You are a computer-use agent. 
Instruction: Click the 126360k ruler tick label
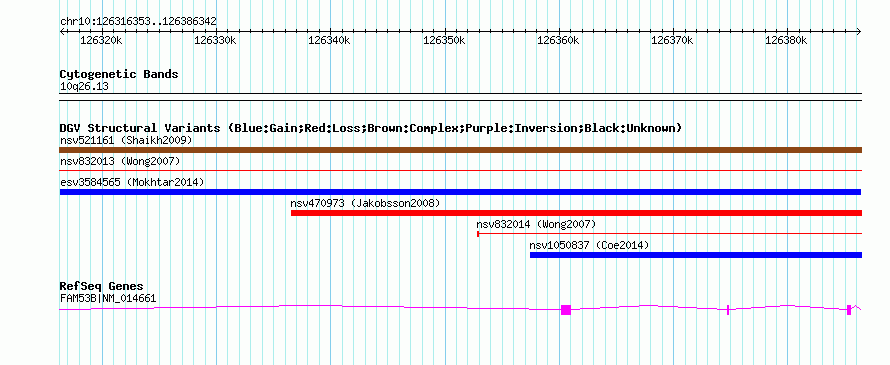pos(559,40)
